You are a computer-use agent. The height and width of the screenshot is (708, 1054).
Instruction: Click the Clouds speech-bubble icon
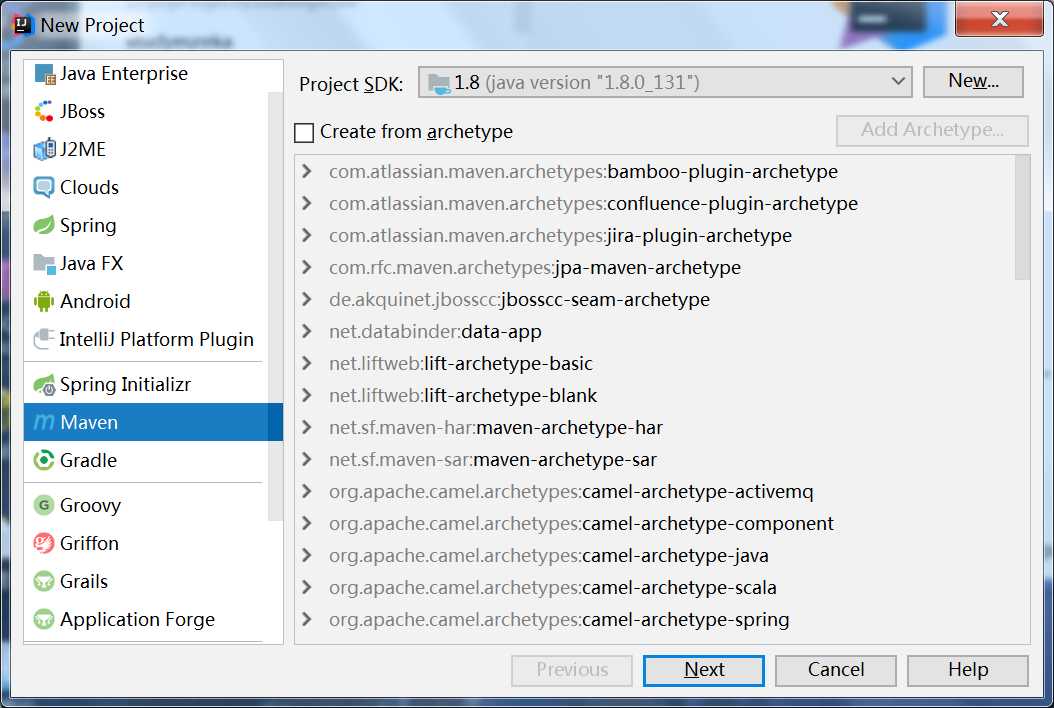click(44, 188)
